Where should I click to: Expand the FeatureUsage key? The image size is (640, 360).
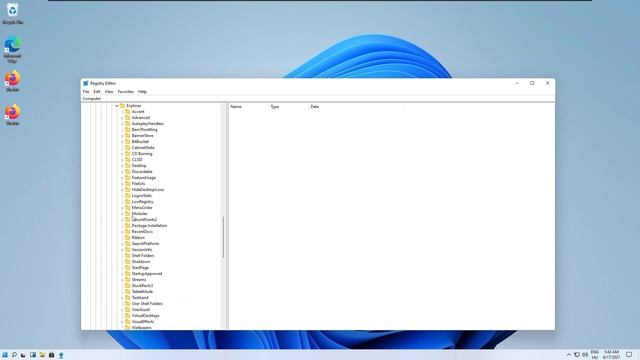coord(122,178)
